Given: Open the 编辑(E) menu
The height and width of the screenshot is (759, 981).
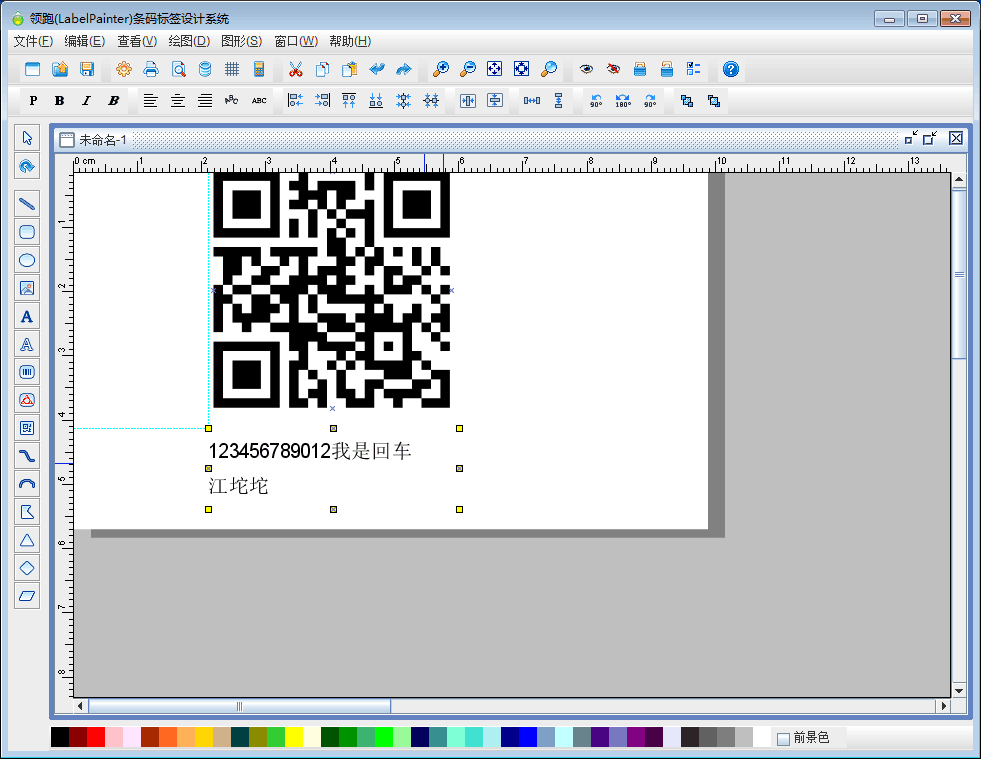Looking at the screenshot, I should [84, 41].
